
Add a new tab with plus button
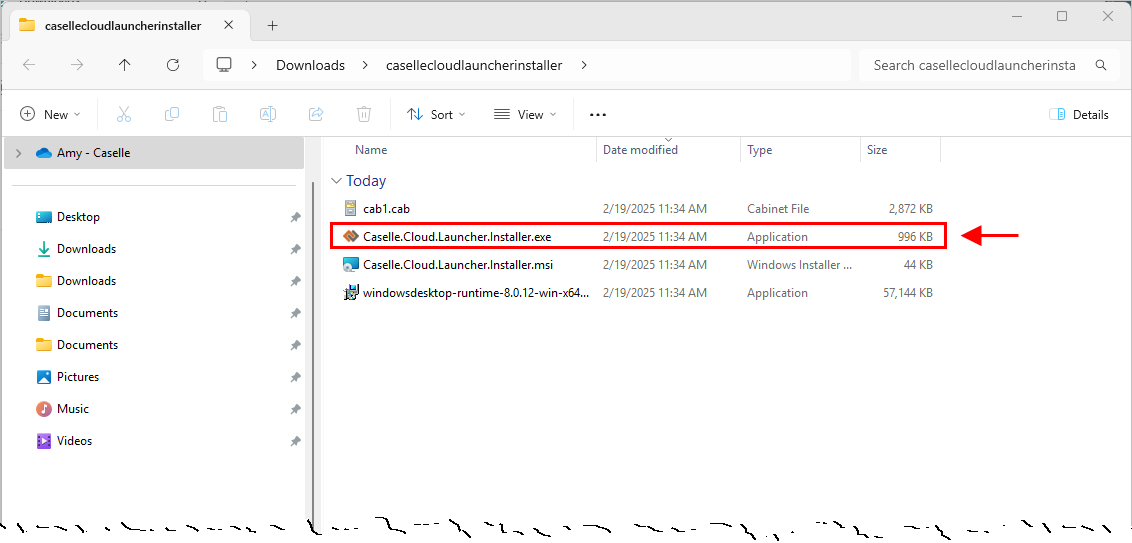pyautogui.click(x=272, y=25)
